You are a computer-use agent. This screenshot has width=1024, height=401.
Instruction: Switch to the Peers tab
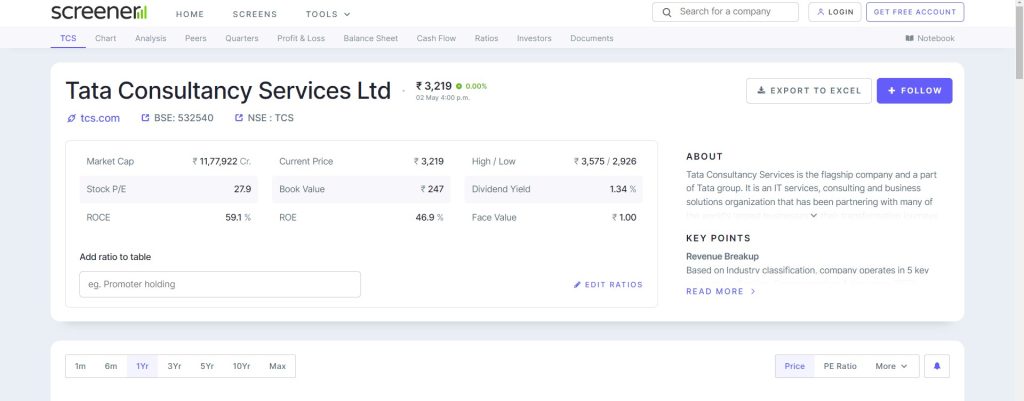(x=196, y=39)
